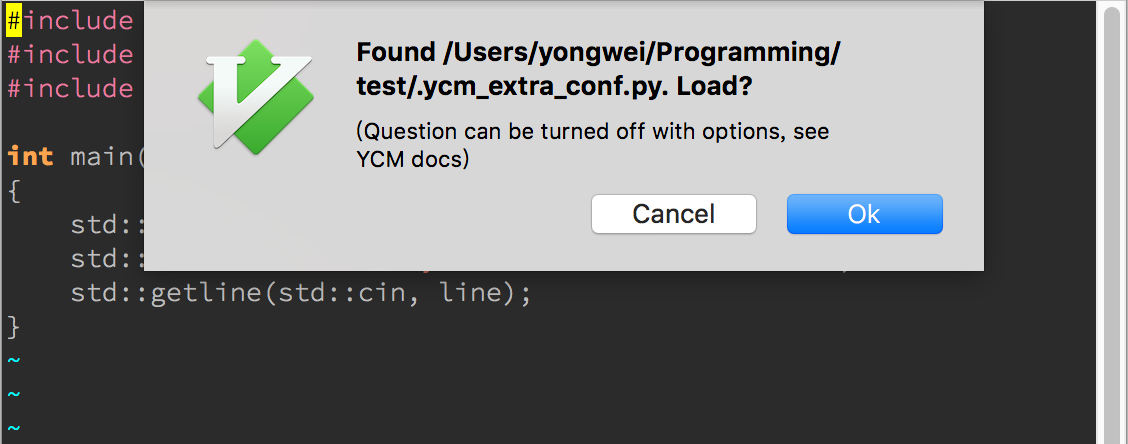The height and width of the screenshot is (444, 1128).
Task: Click the opening curly brace line
Action: tap(14, 191)
